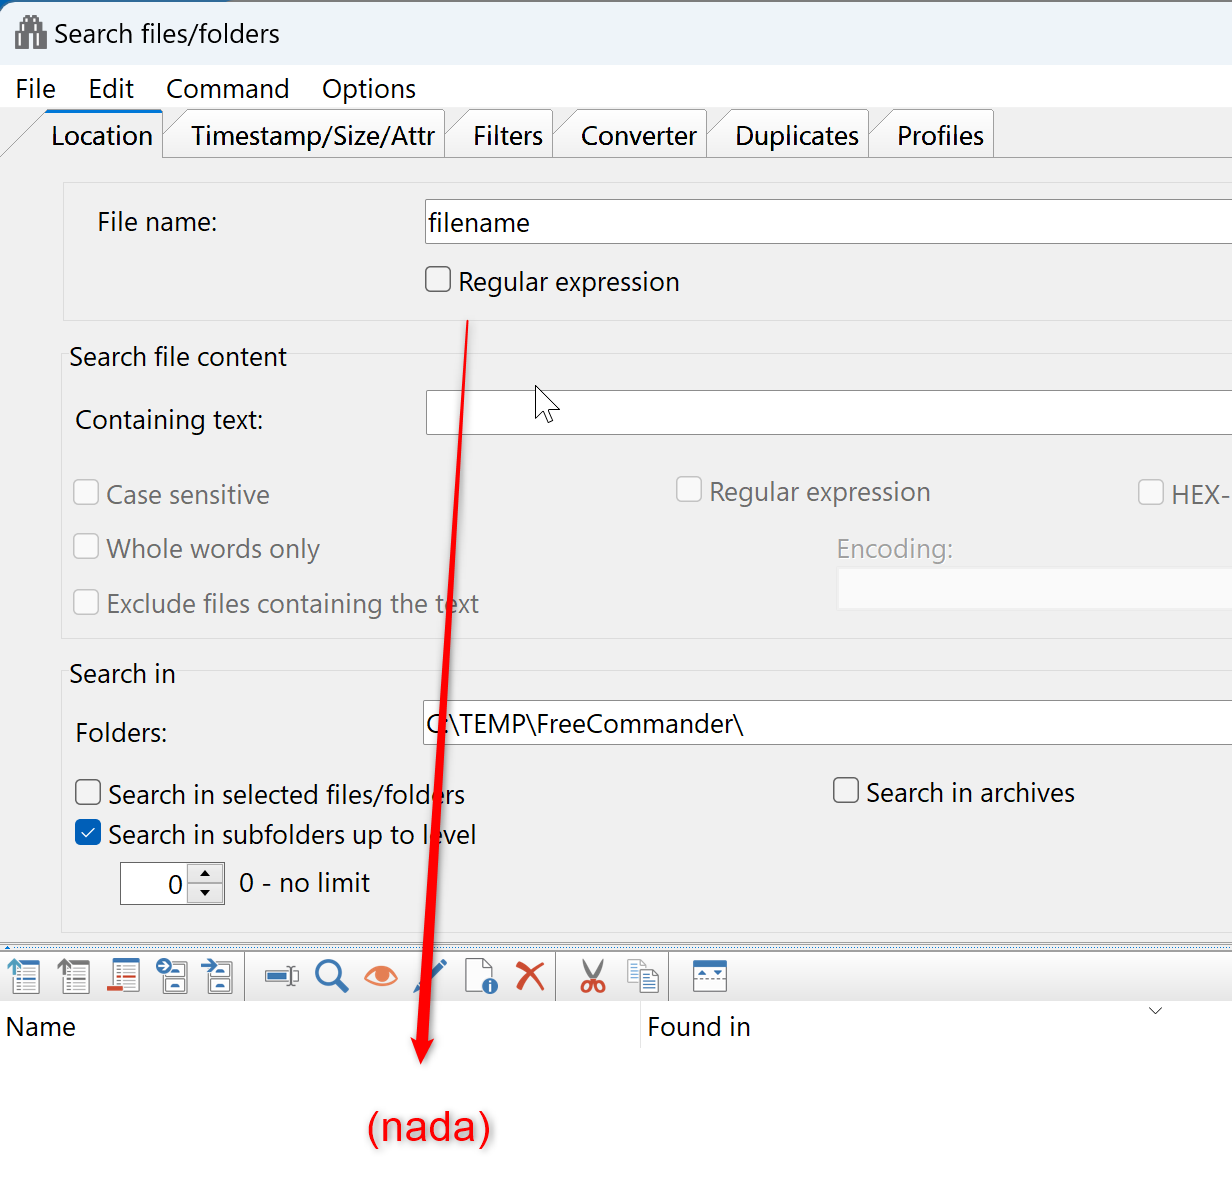Tick the Case sensitive checkbox

[x=86, y=492]
